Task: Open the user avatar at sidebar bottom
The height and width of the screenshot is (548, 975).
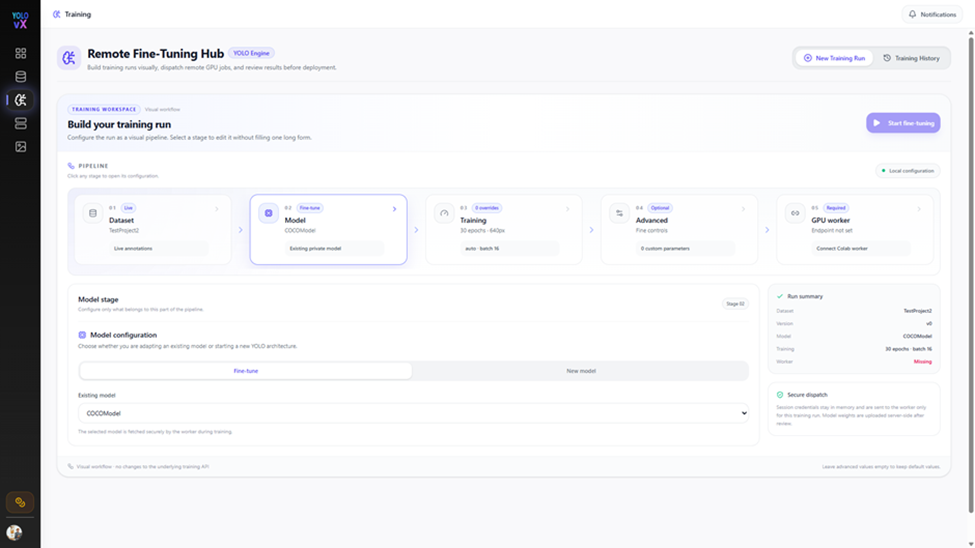Action: pyautogui.click(x=14, y=532)
